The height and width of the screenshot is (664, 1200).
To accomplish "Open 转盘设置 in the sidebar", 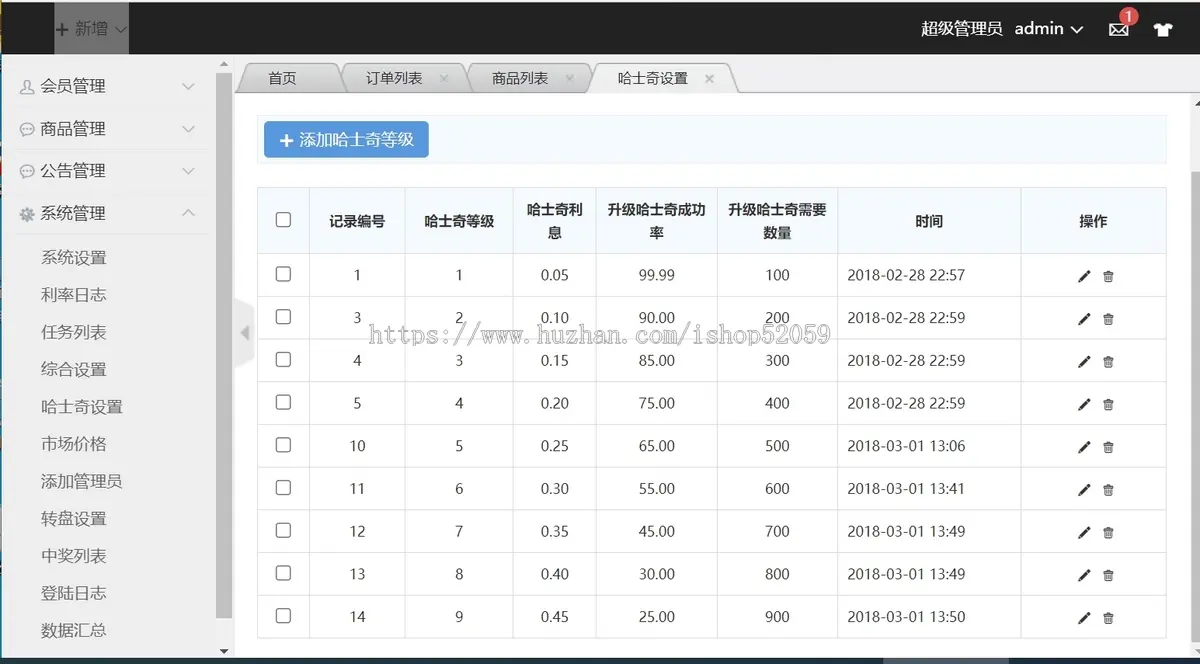I will [74, 518].
